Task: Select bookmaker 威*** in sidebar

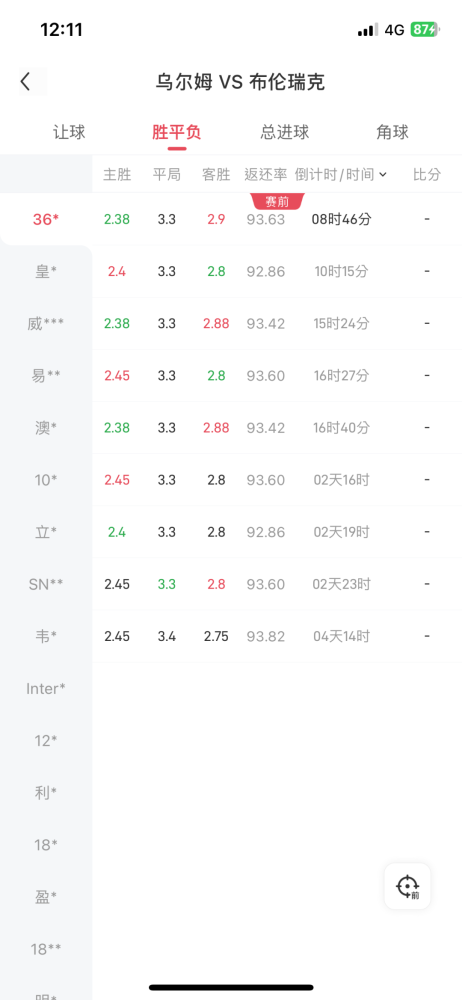Action: pos(46,324)
